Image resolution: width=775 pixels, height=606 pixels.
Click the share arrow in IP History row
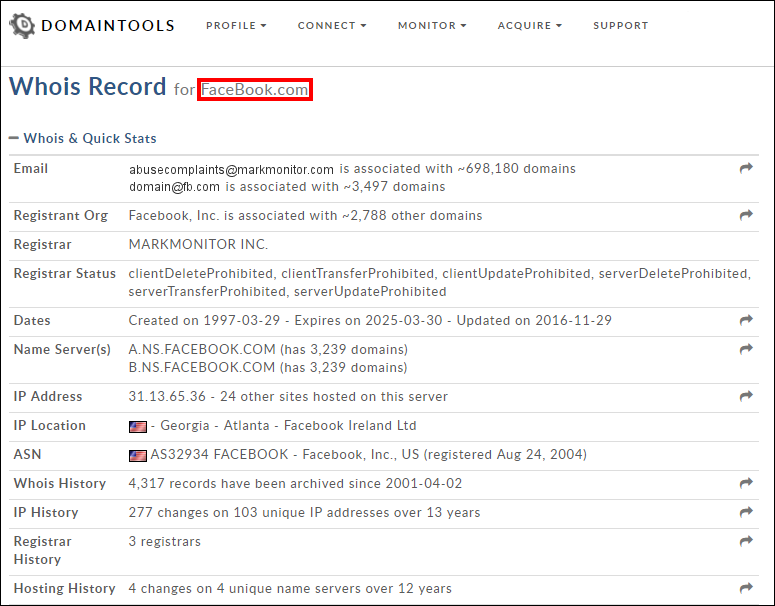click(x=746, y=512)
